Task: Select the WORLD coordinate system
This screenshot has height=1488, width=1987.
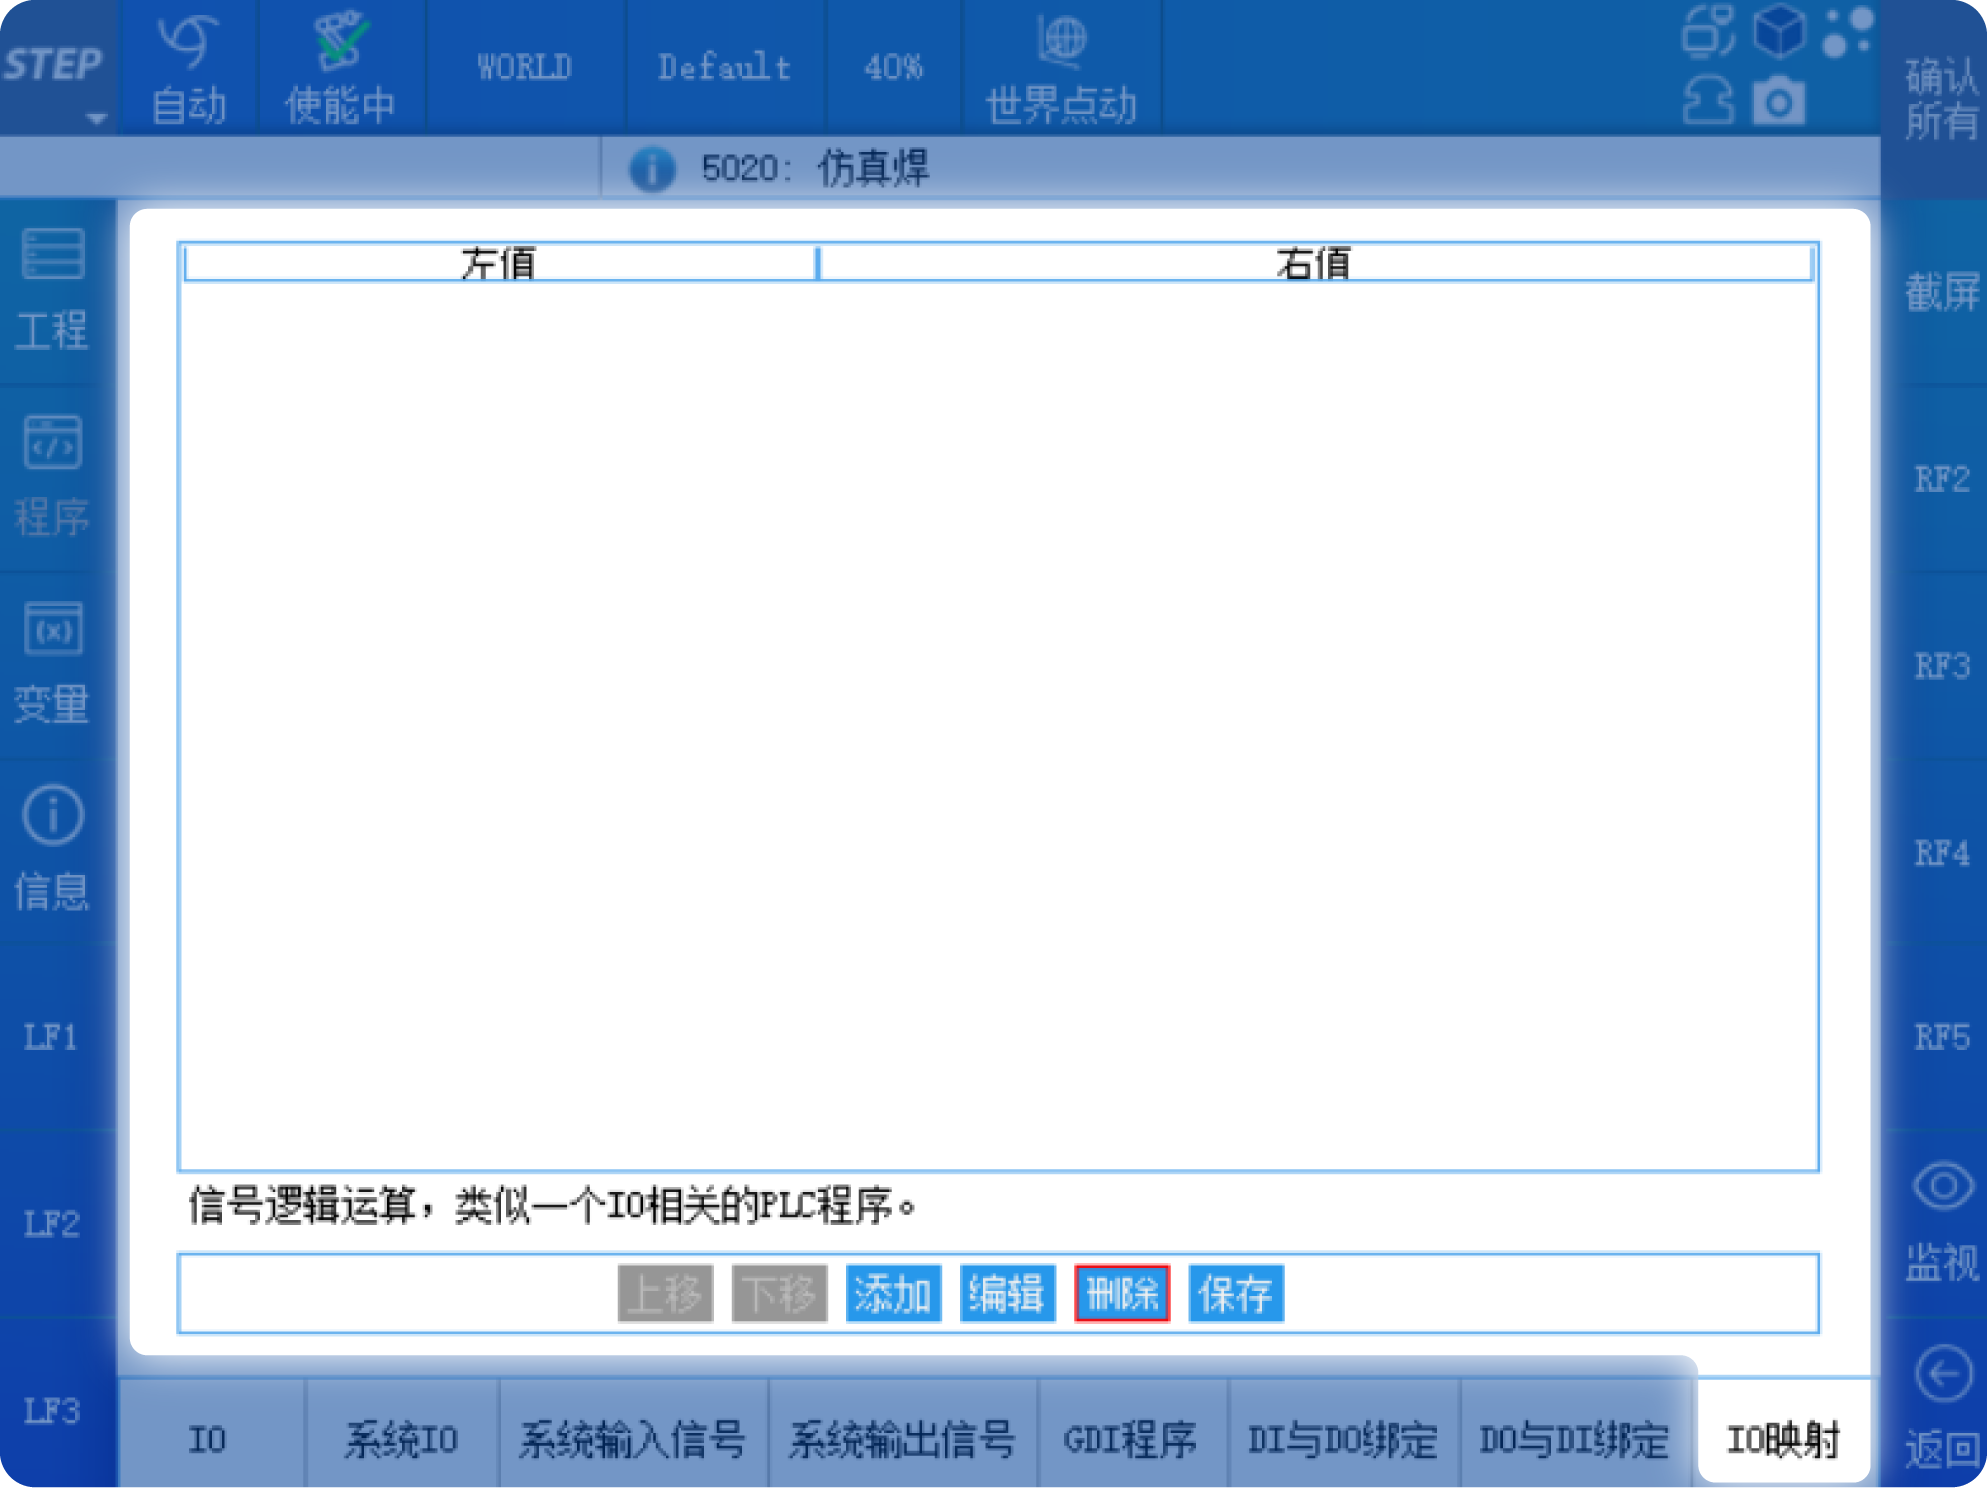Action: click(525, 67)
